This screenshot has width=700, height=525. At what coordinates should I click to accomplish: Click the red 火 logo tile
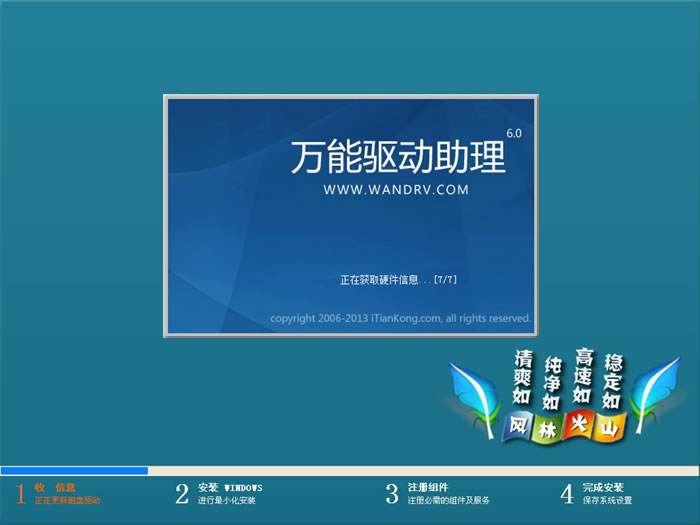579,425
